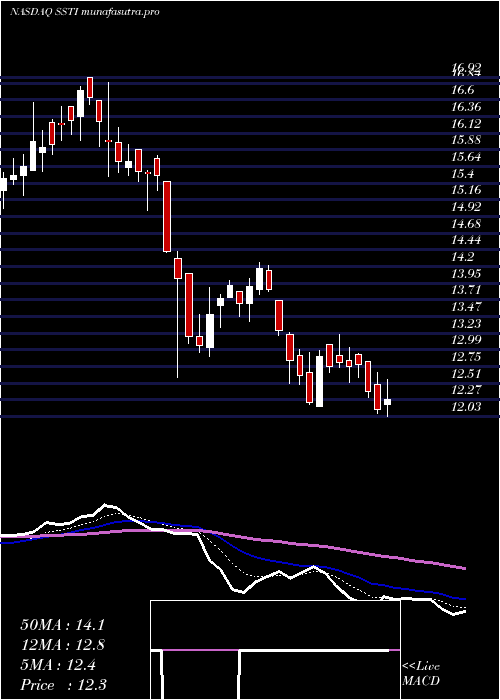The width and height of the screenshot is (500, 700).
Task: Click the <<Live MACD label
Action: click(421, 673)
